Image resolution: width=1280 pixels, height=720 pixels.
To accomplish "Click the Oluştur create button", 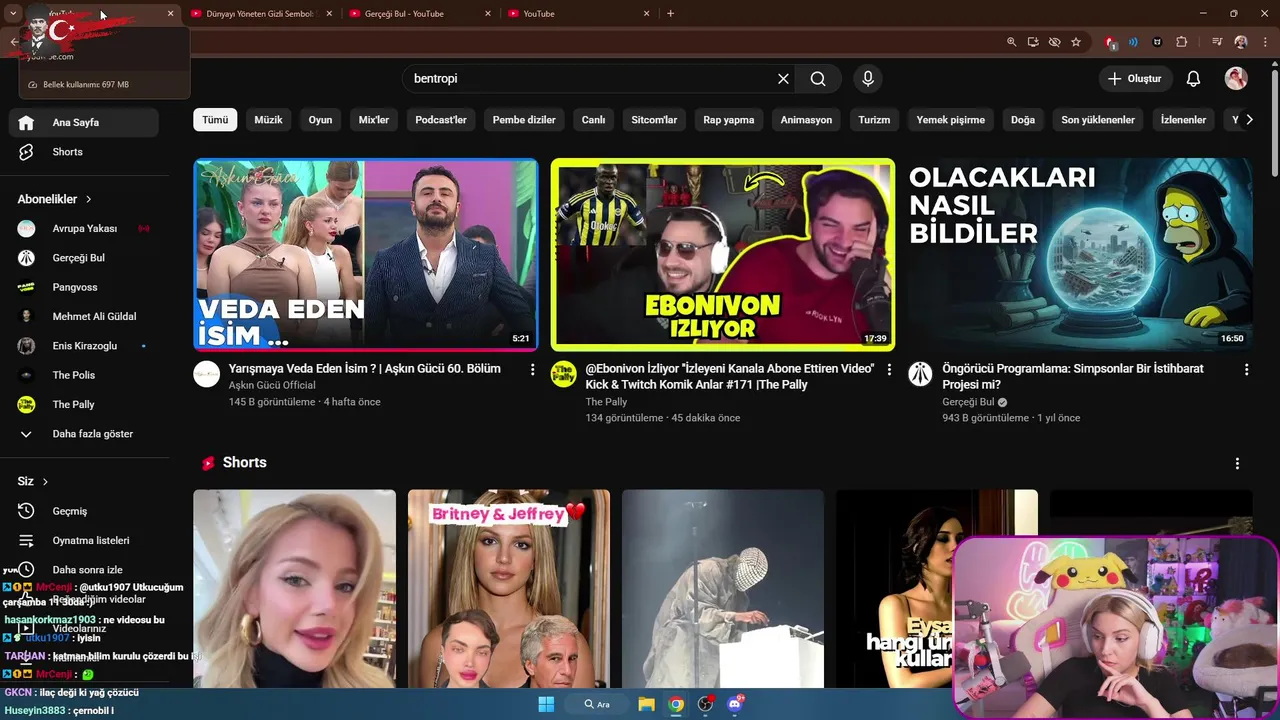I will click(1135, 79).
